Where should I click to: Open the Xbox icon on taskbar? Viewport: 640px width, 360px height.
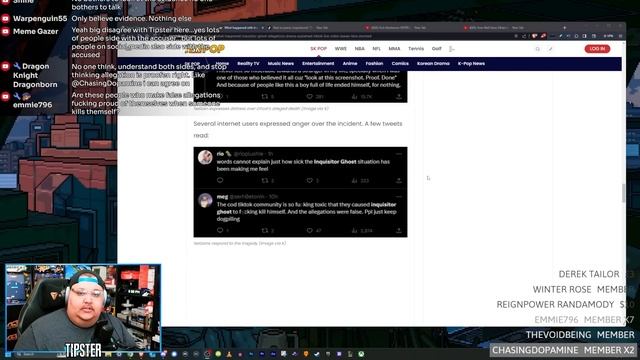361,354
